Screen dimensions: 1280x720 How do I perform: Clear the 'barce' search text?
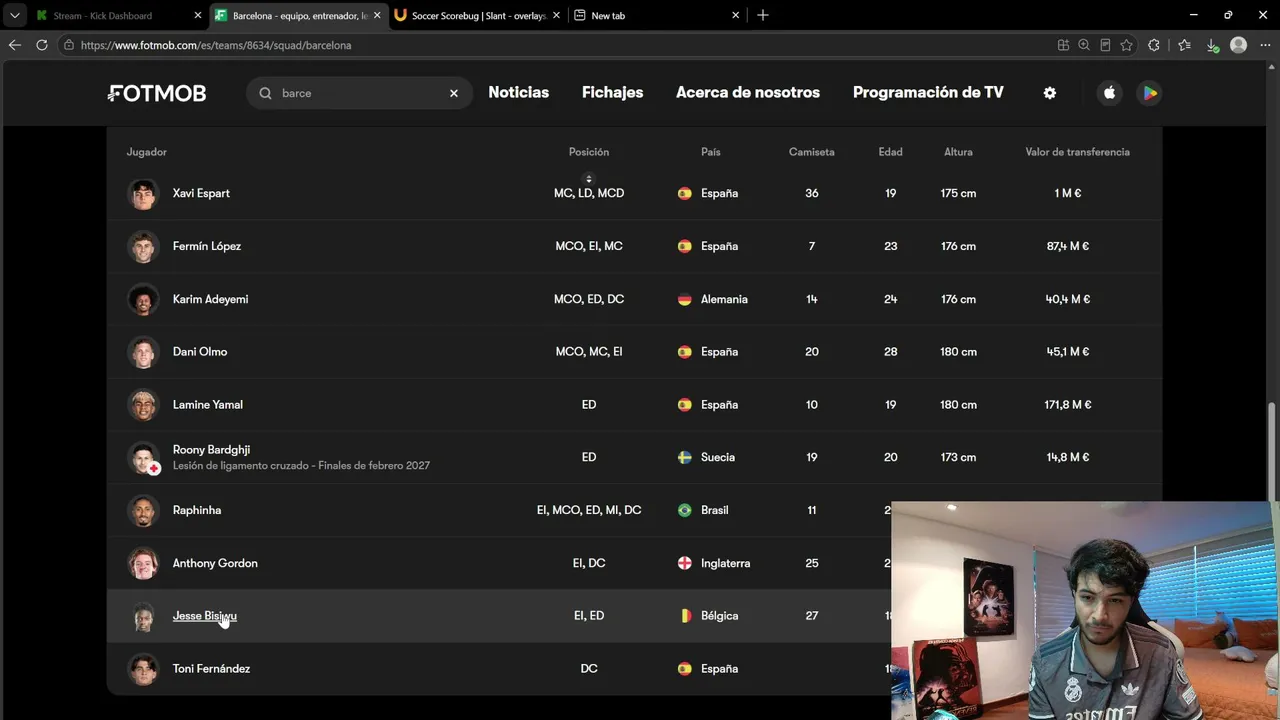pos(453,93)
